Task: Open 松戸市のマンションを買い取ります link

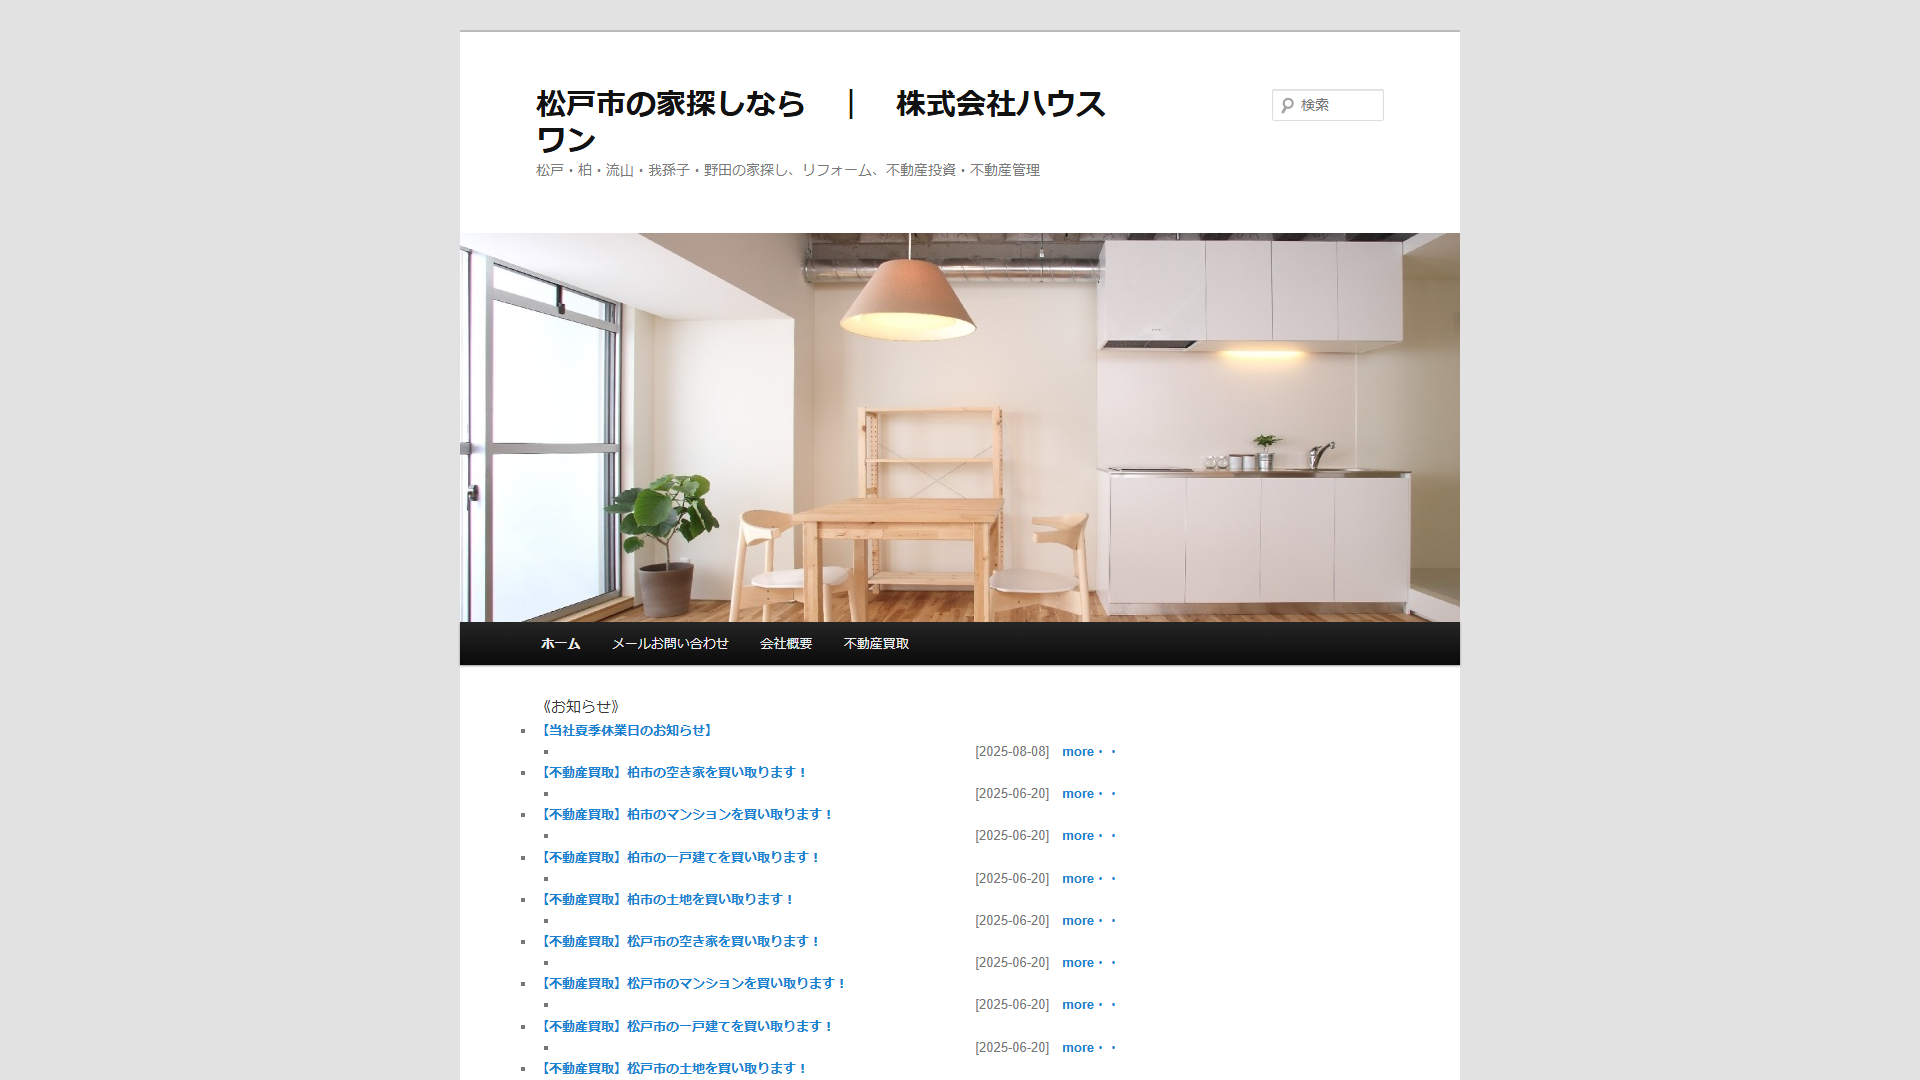Action: [692, 984]
